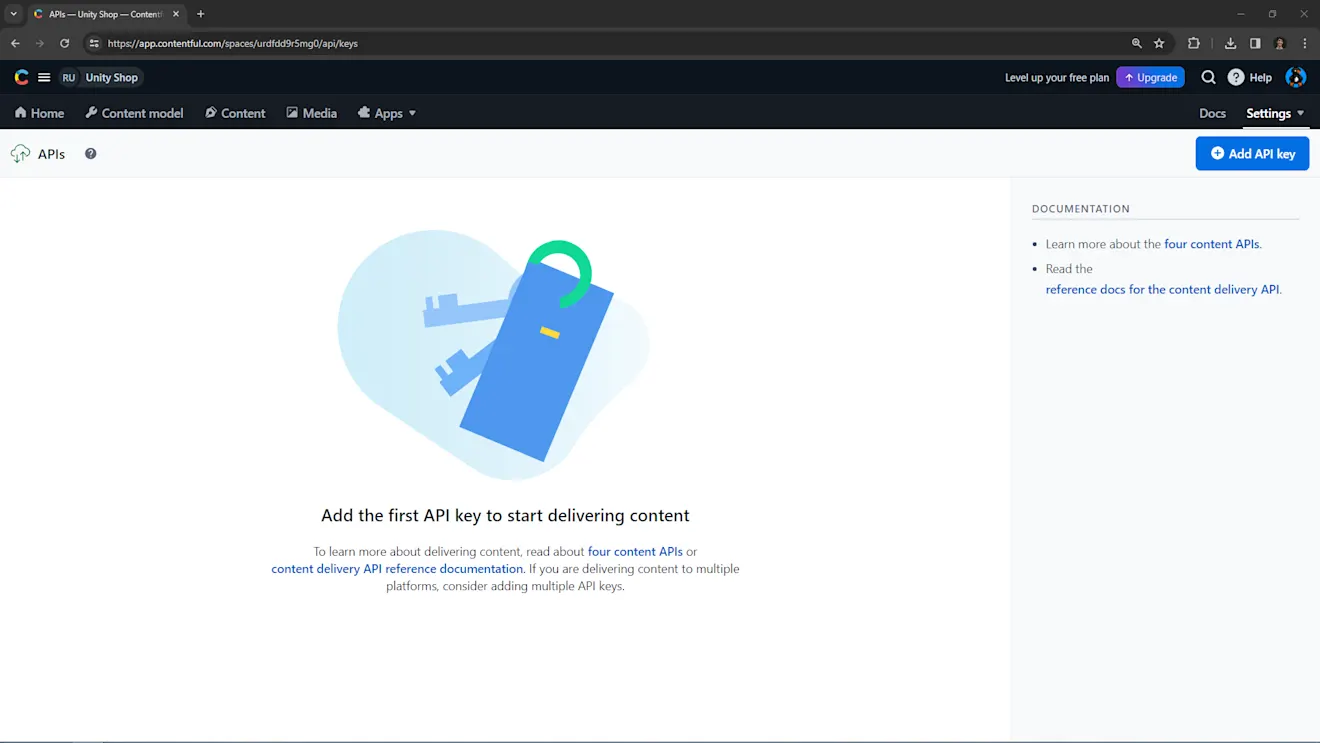Click the help question icon beside APIs
Viewport: 1320px width, 743px height.
click(x=90, y=154)
